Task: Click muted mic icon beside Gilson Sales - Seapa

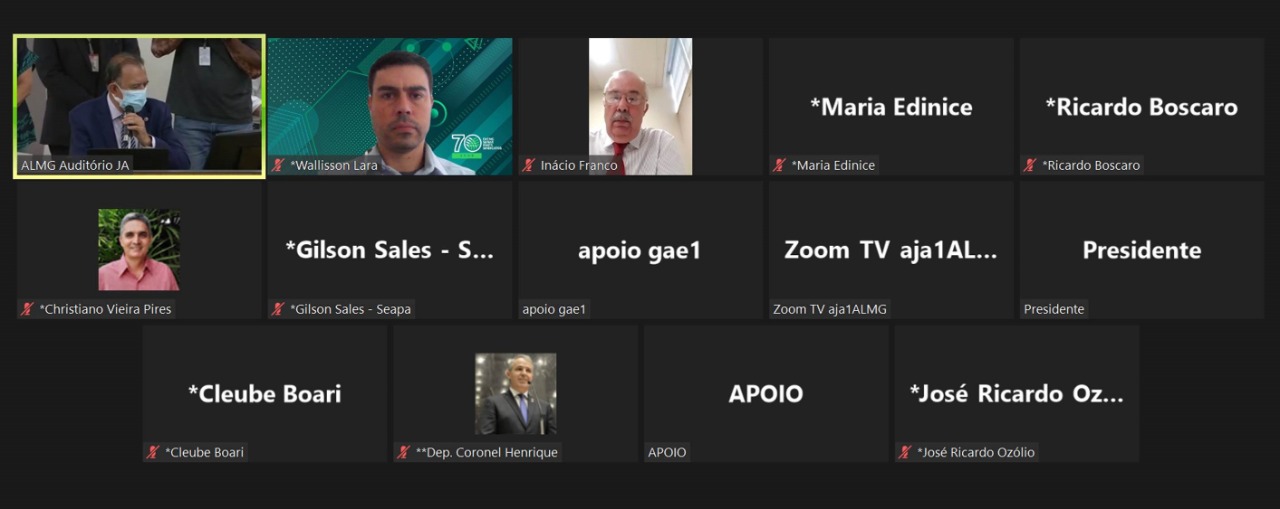Action: 277,309
